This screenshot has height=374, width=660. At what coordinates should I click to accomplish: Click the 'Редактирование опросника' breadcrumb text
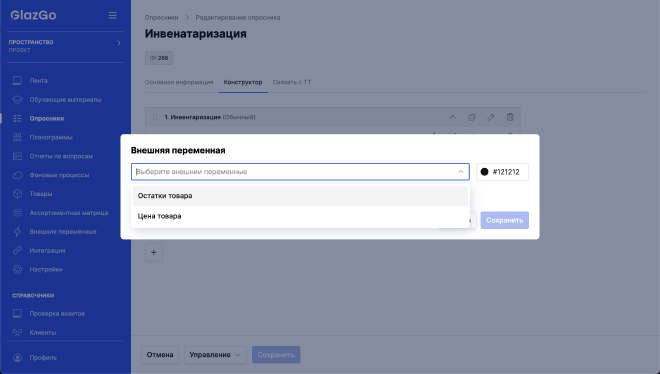coord(238,18)
